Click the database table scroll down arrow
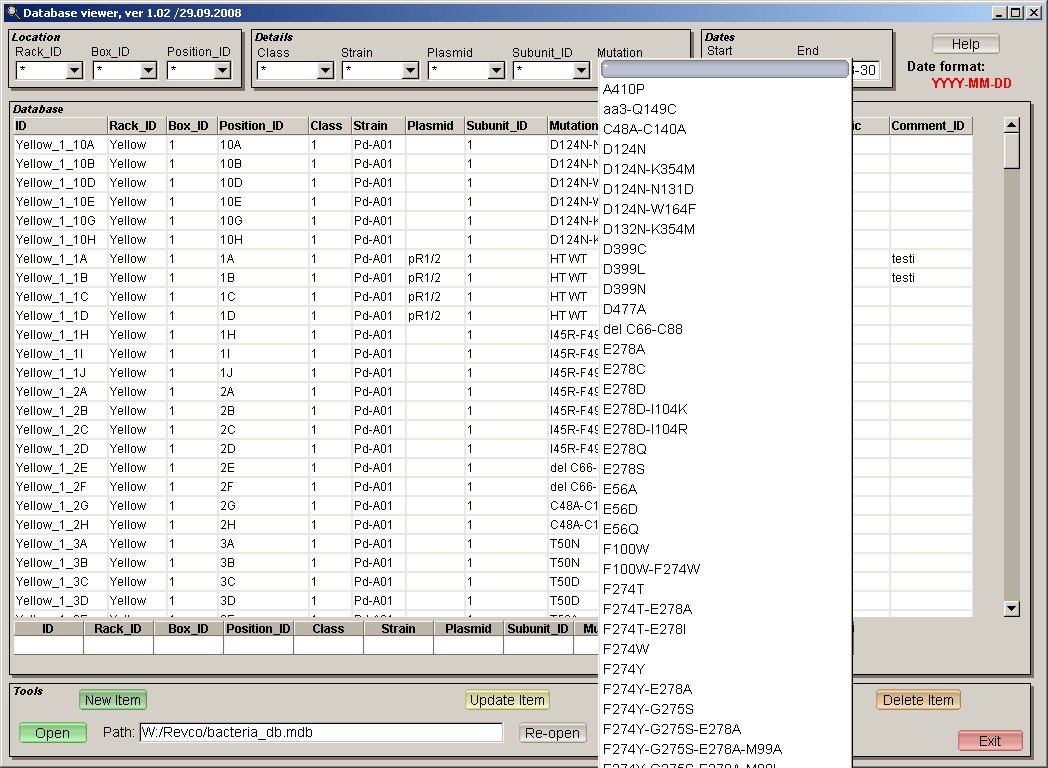Image resolution: width=1048 pixels, height=768 pixels. pos(1012,608)
